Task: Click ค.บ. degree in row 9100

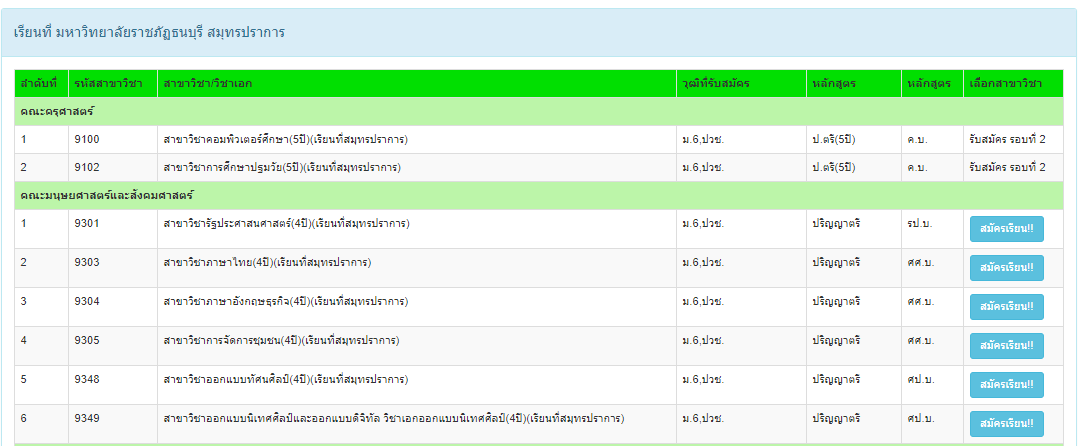Action: tap(917, 140)
